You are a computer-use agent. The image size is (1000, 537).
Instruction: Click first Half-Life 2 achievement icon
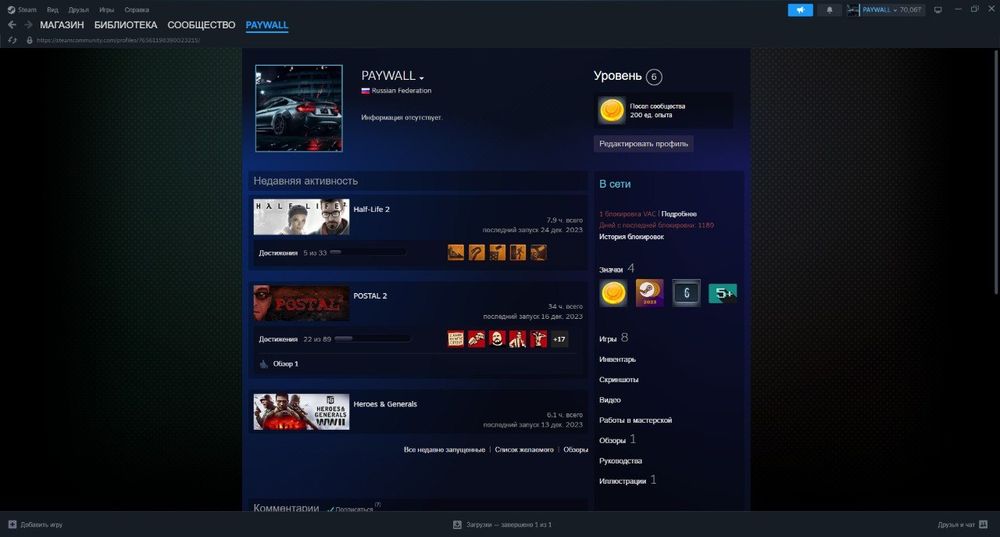(456, 253)
